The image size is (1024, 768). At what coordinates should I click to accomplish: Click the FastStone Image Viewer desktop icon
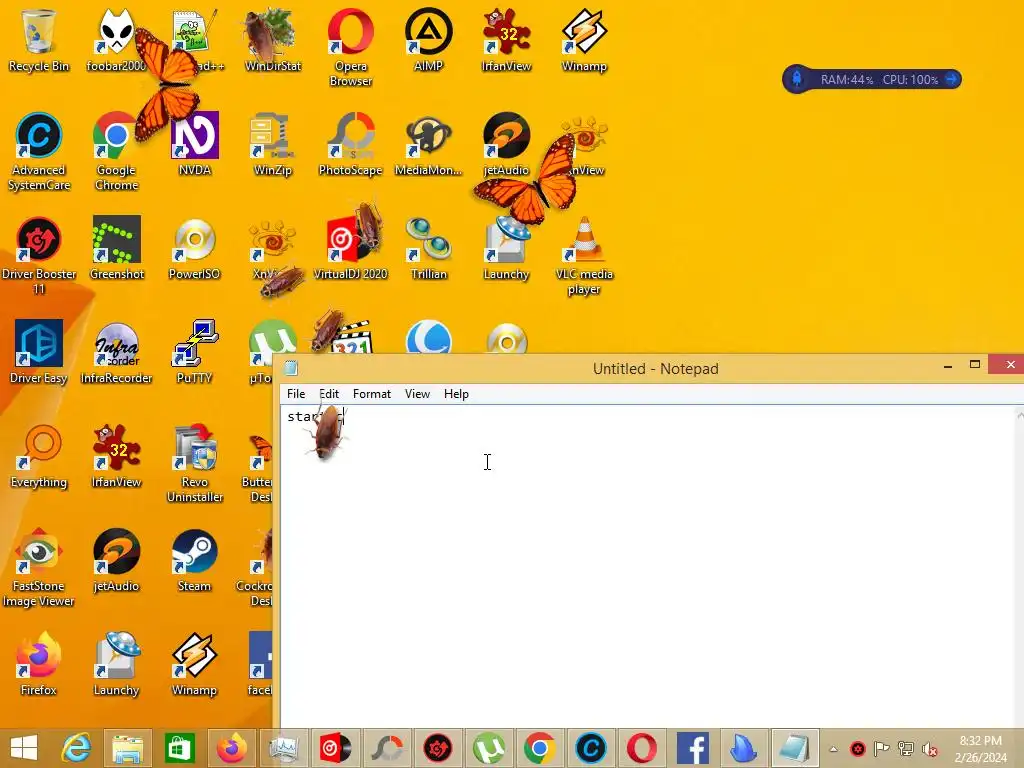[39, 567]
